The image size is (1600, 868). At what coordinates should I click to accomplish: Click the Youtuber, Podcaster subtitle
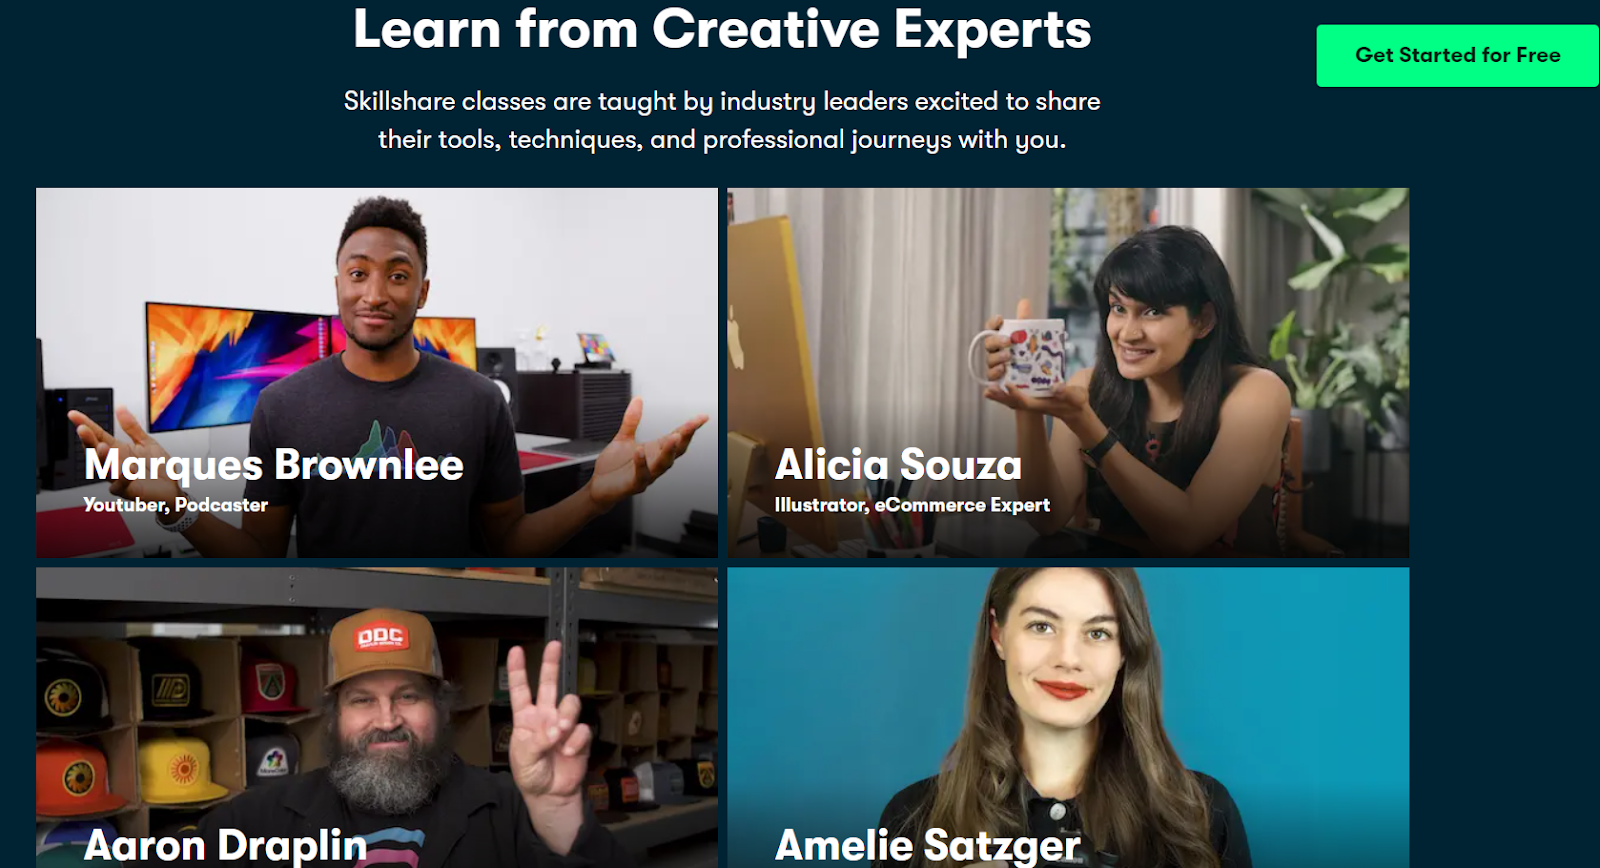click(x=176, y=505)
